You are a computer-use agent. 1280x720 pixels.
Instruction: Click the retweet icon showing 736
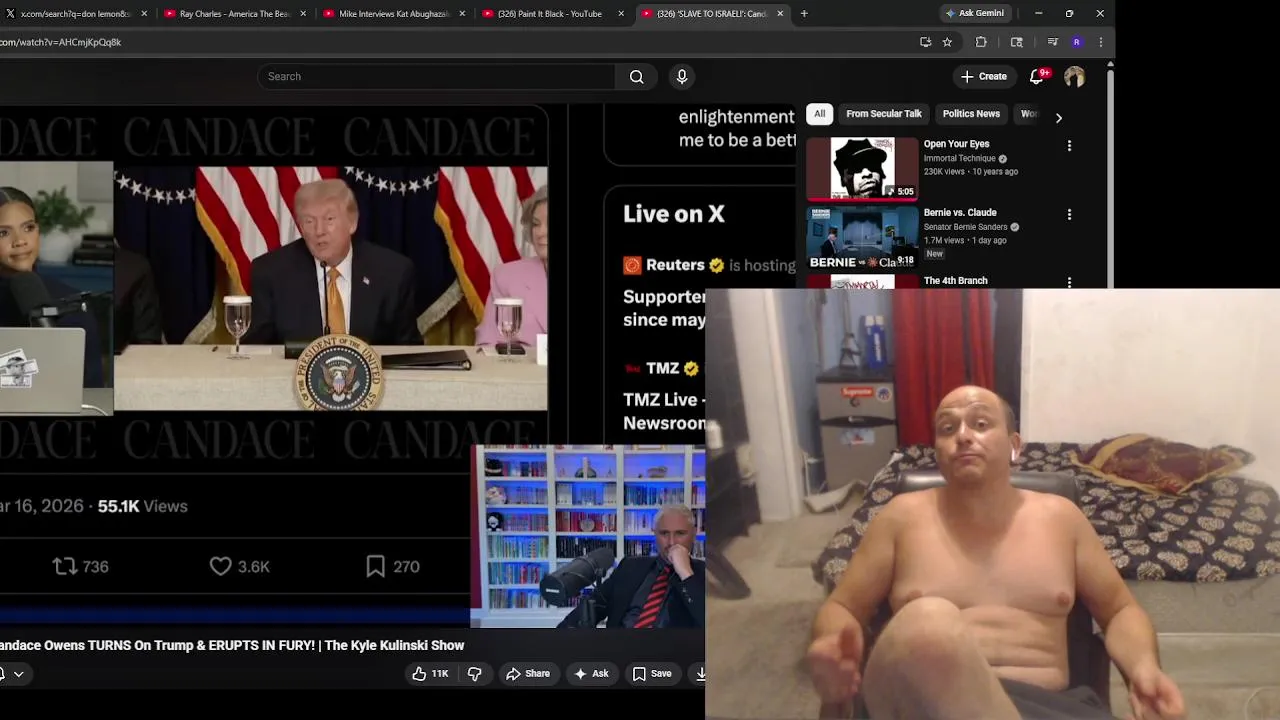tap(65, 567)
